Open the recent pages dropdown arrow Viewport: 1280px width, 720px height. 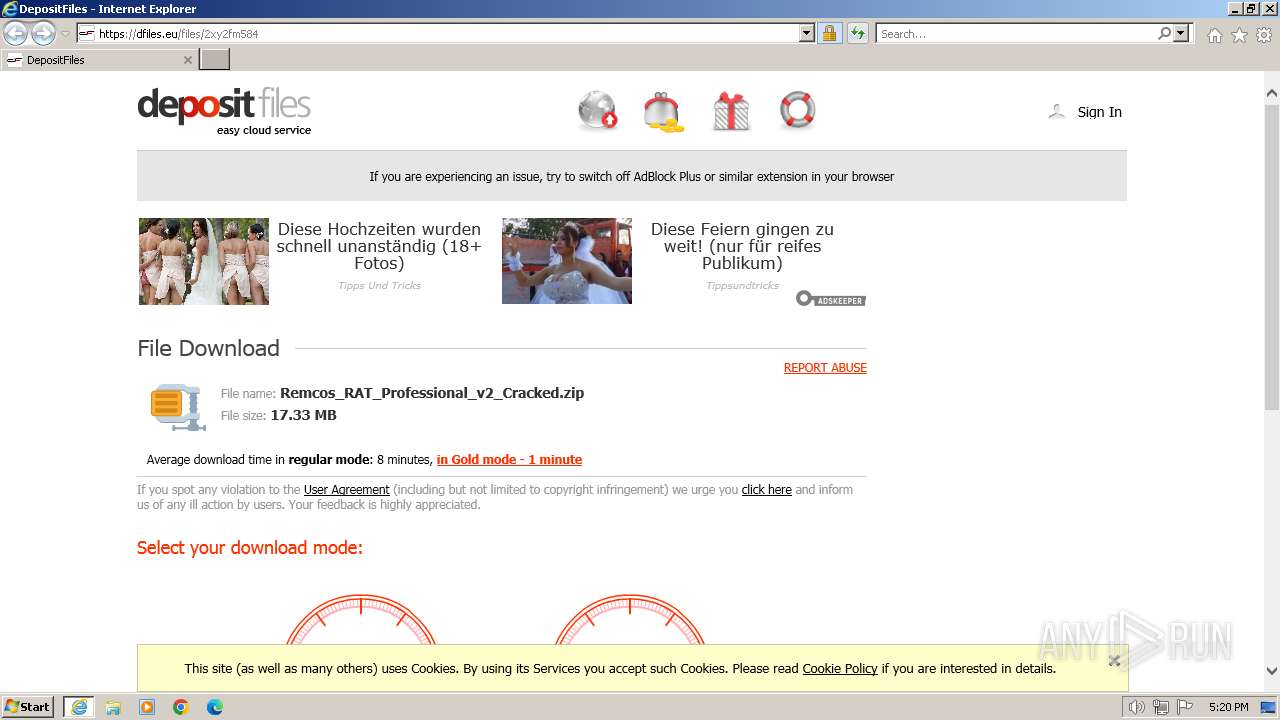click(x=66, y=33)
